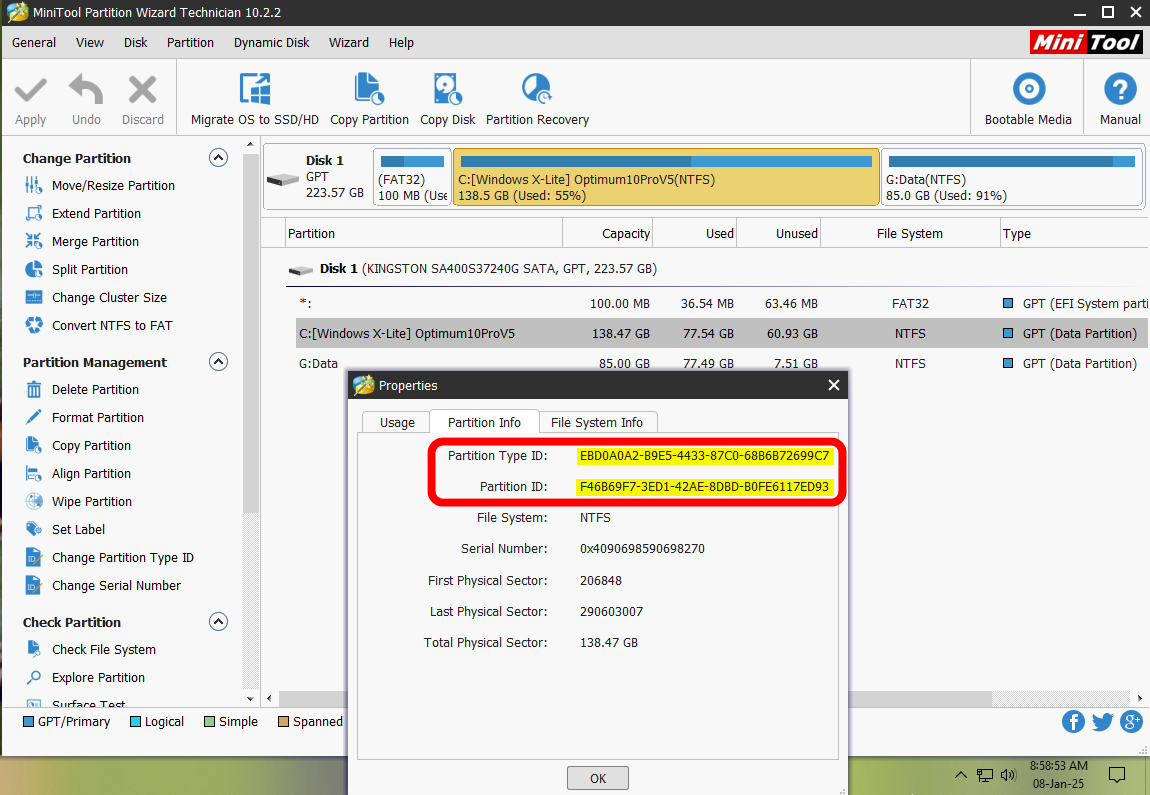
Task: Select the G:Data partition row
Action: (x=722, y=363)
